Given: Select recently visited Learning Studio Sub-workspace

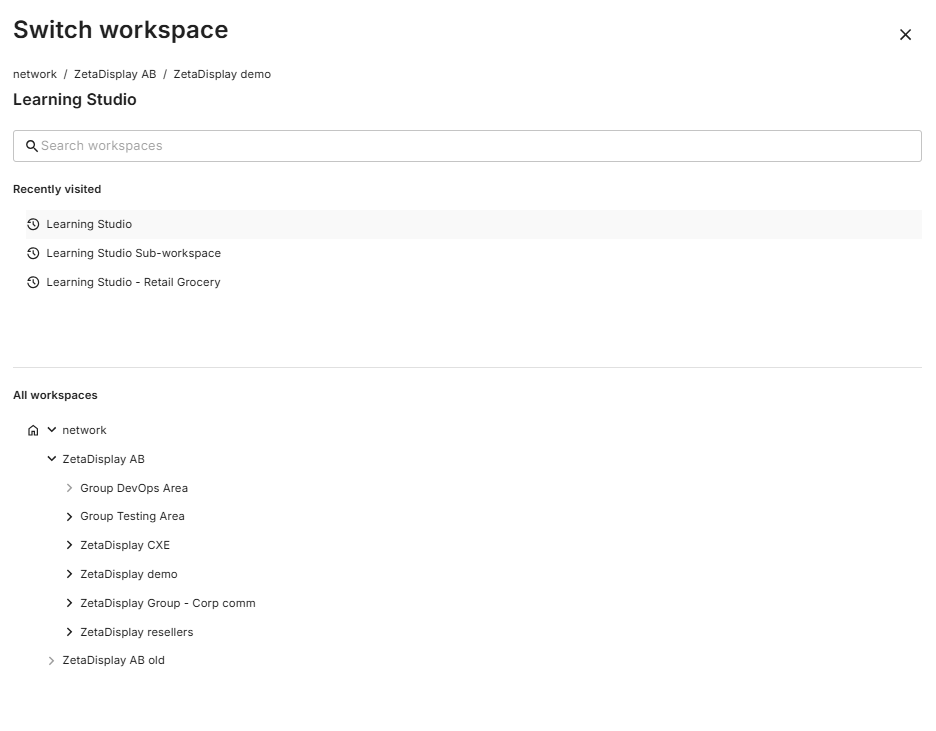Looking at the screenshot, I should coord(474,253).
